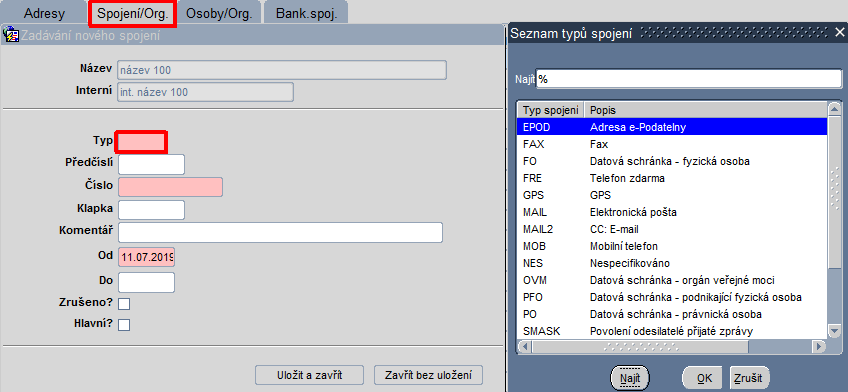Click the Popis column header
The height and width of the screenshot is (392, 848).
706,110
